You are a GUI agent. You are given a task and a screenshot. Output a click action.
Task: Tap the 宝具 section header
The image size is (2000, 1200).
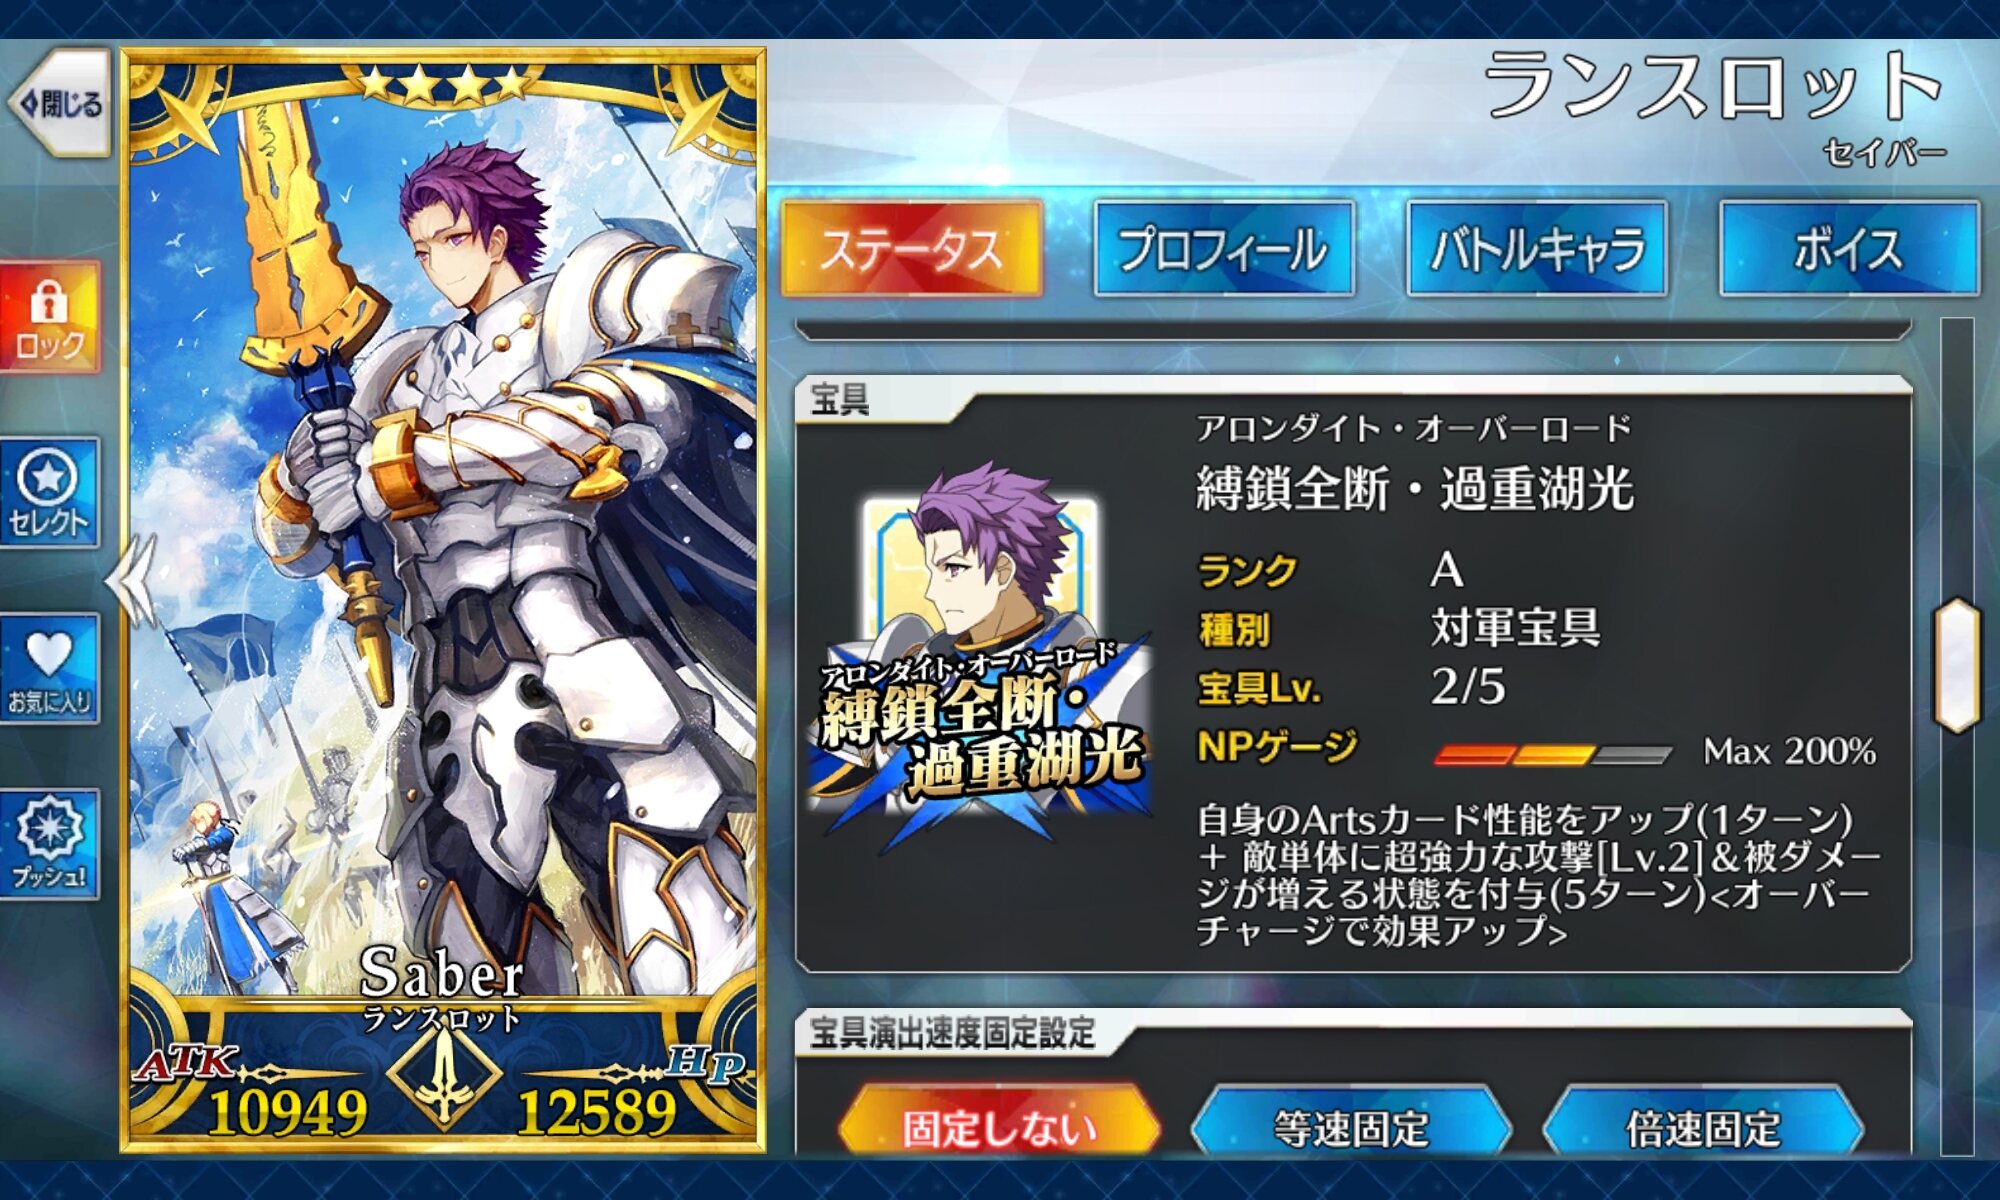(x=840, y=401)
